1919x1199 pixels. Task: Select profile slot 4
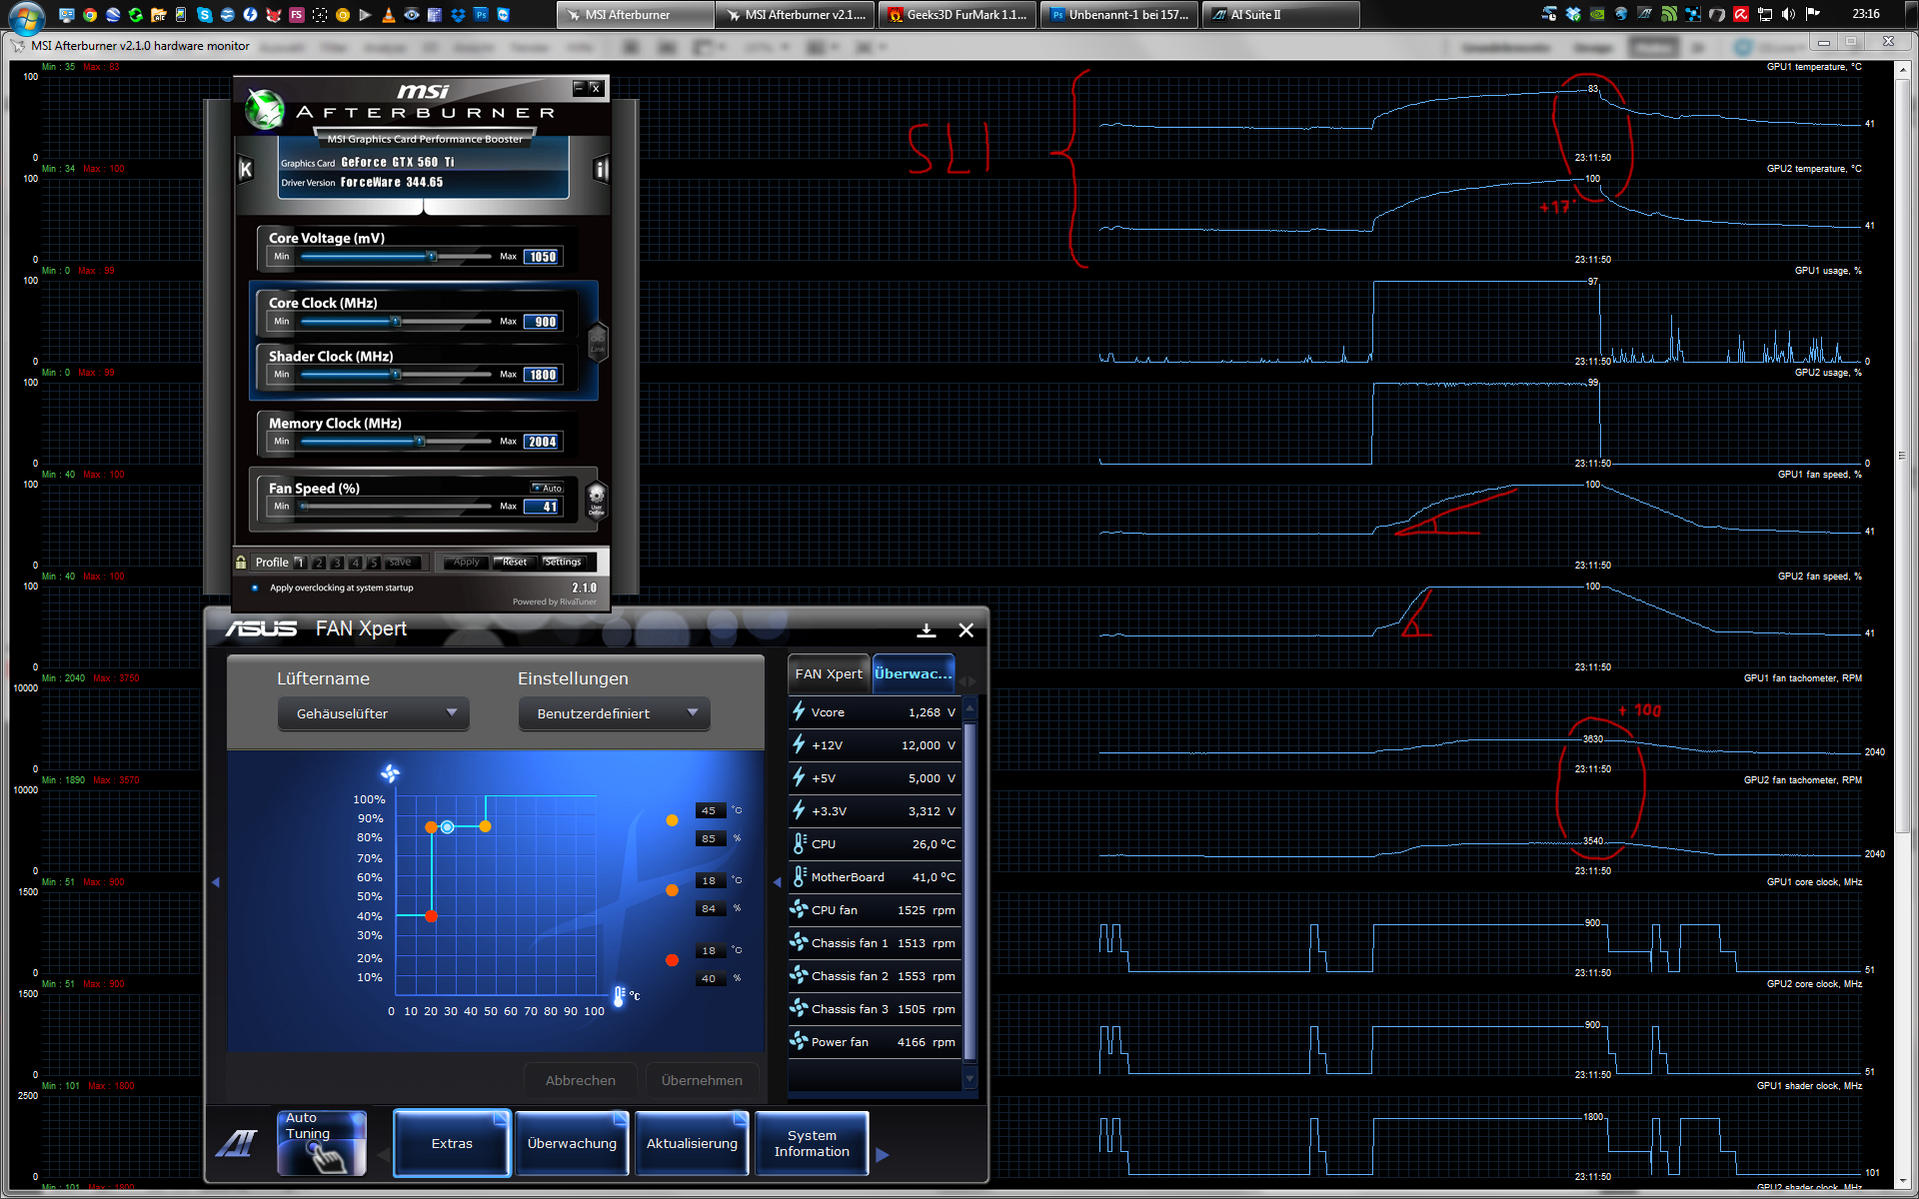[355, 562]
